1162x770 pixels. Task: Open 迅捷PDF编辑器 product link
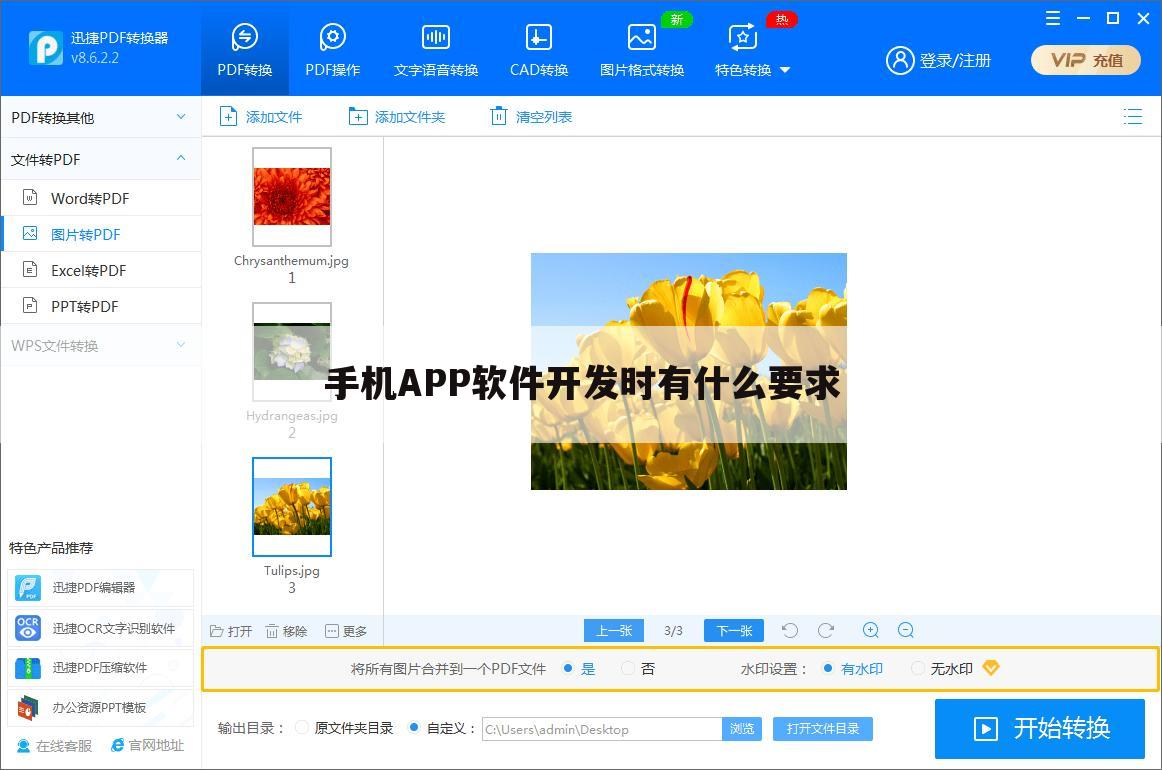[x=101, y=588]
